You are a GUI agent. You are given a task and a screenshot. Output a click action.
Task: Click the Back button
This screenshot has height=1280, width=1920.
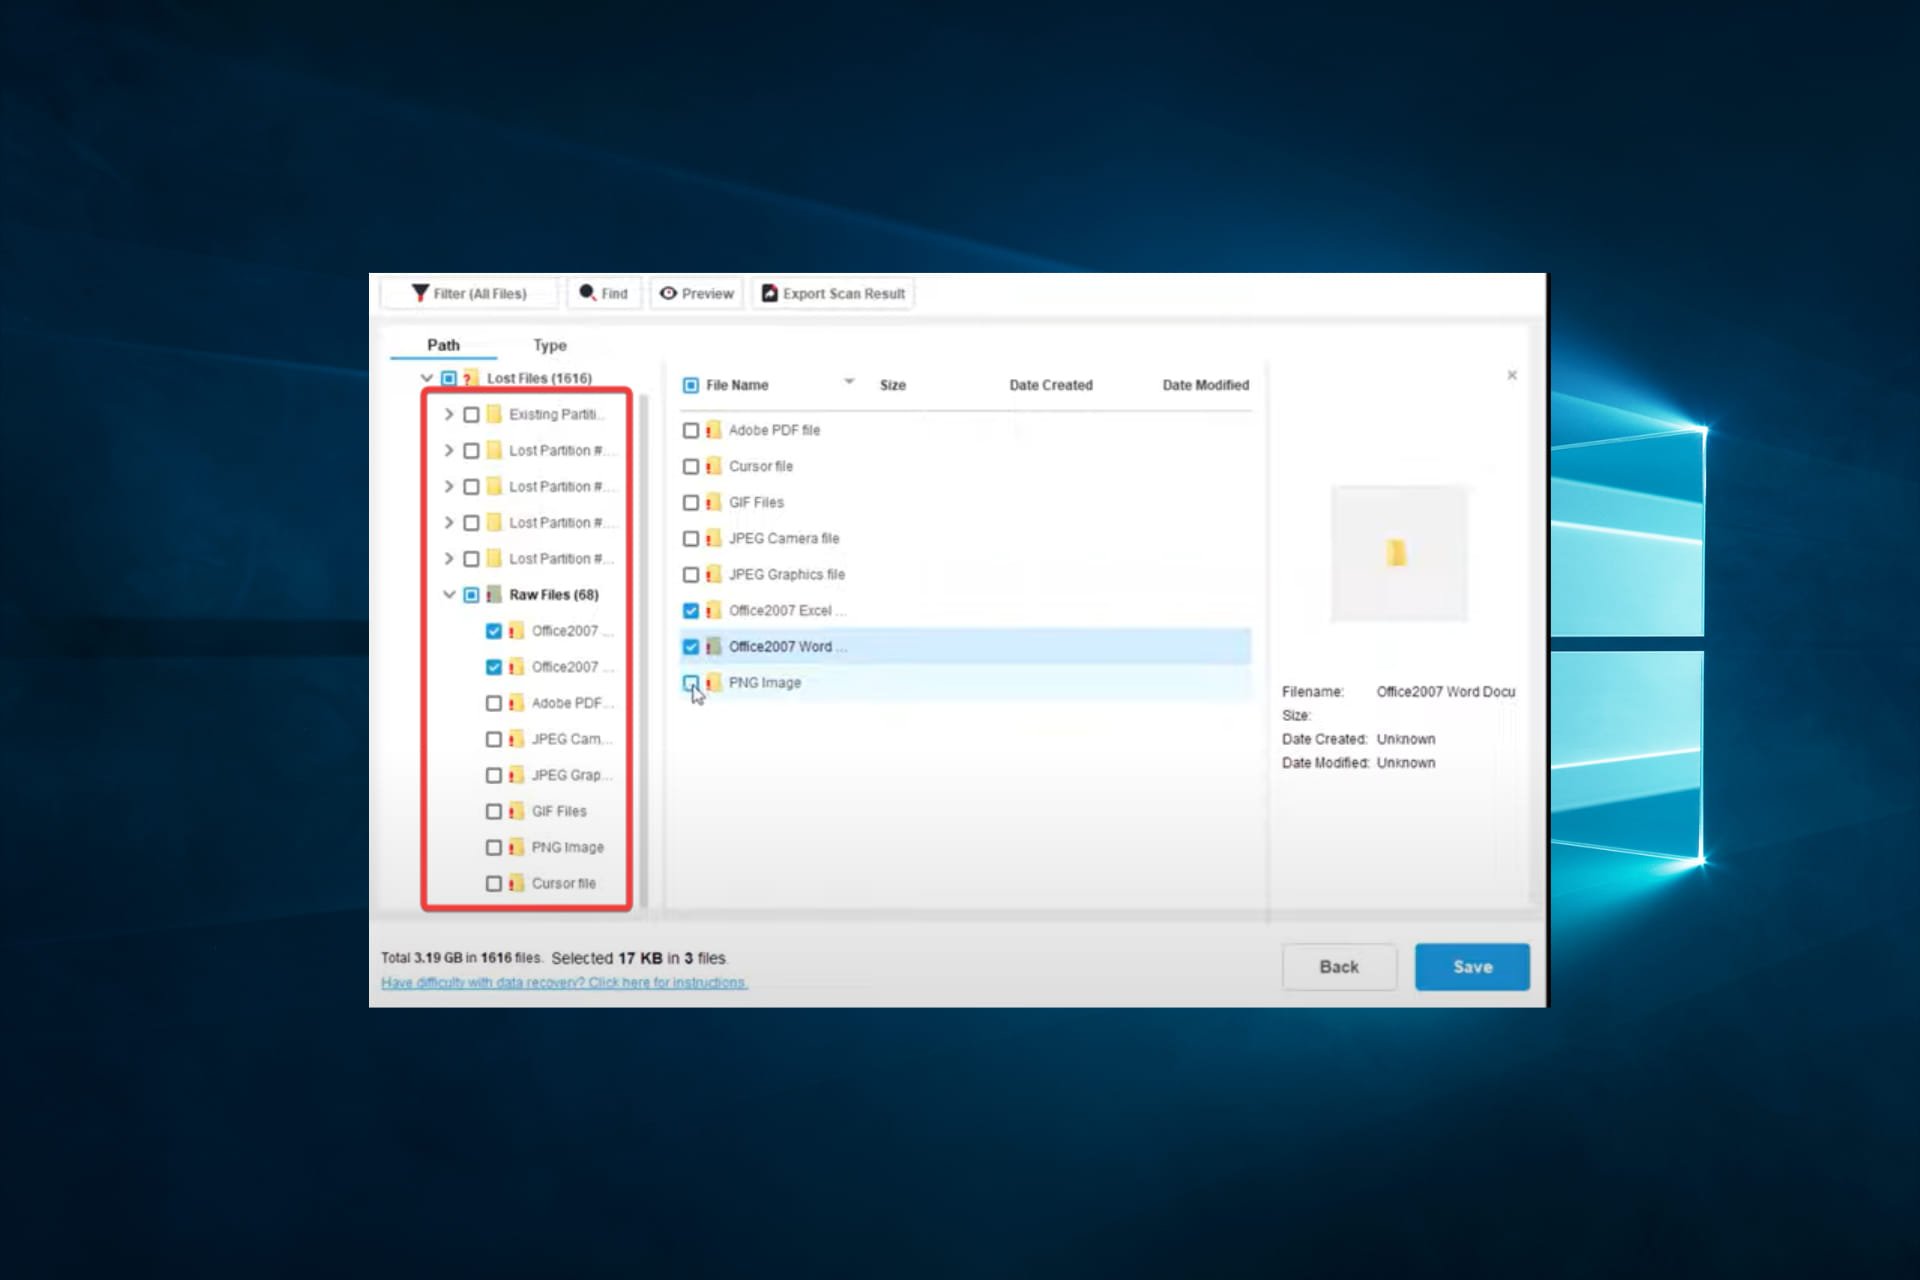tap(1339, 967)
